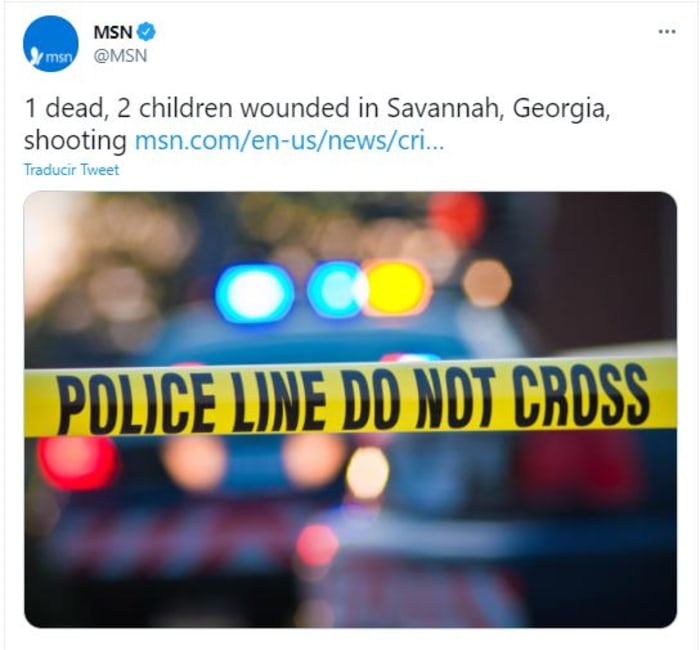Open the @MSN handle link
700x650 pixels.
(120, 56)
